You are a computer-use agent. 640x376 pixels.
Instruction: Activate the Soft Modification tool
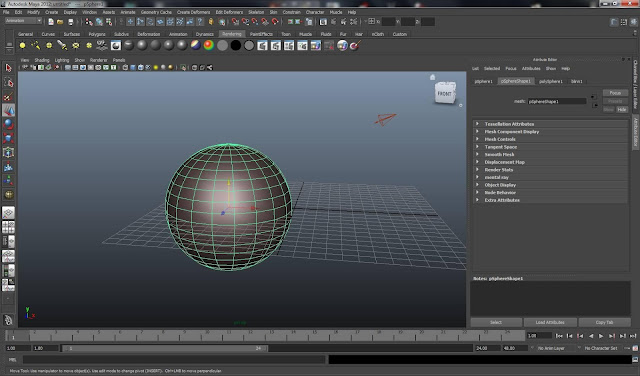pos(8,167)
